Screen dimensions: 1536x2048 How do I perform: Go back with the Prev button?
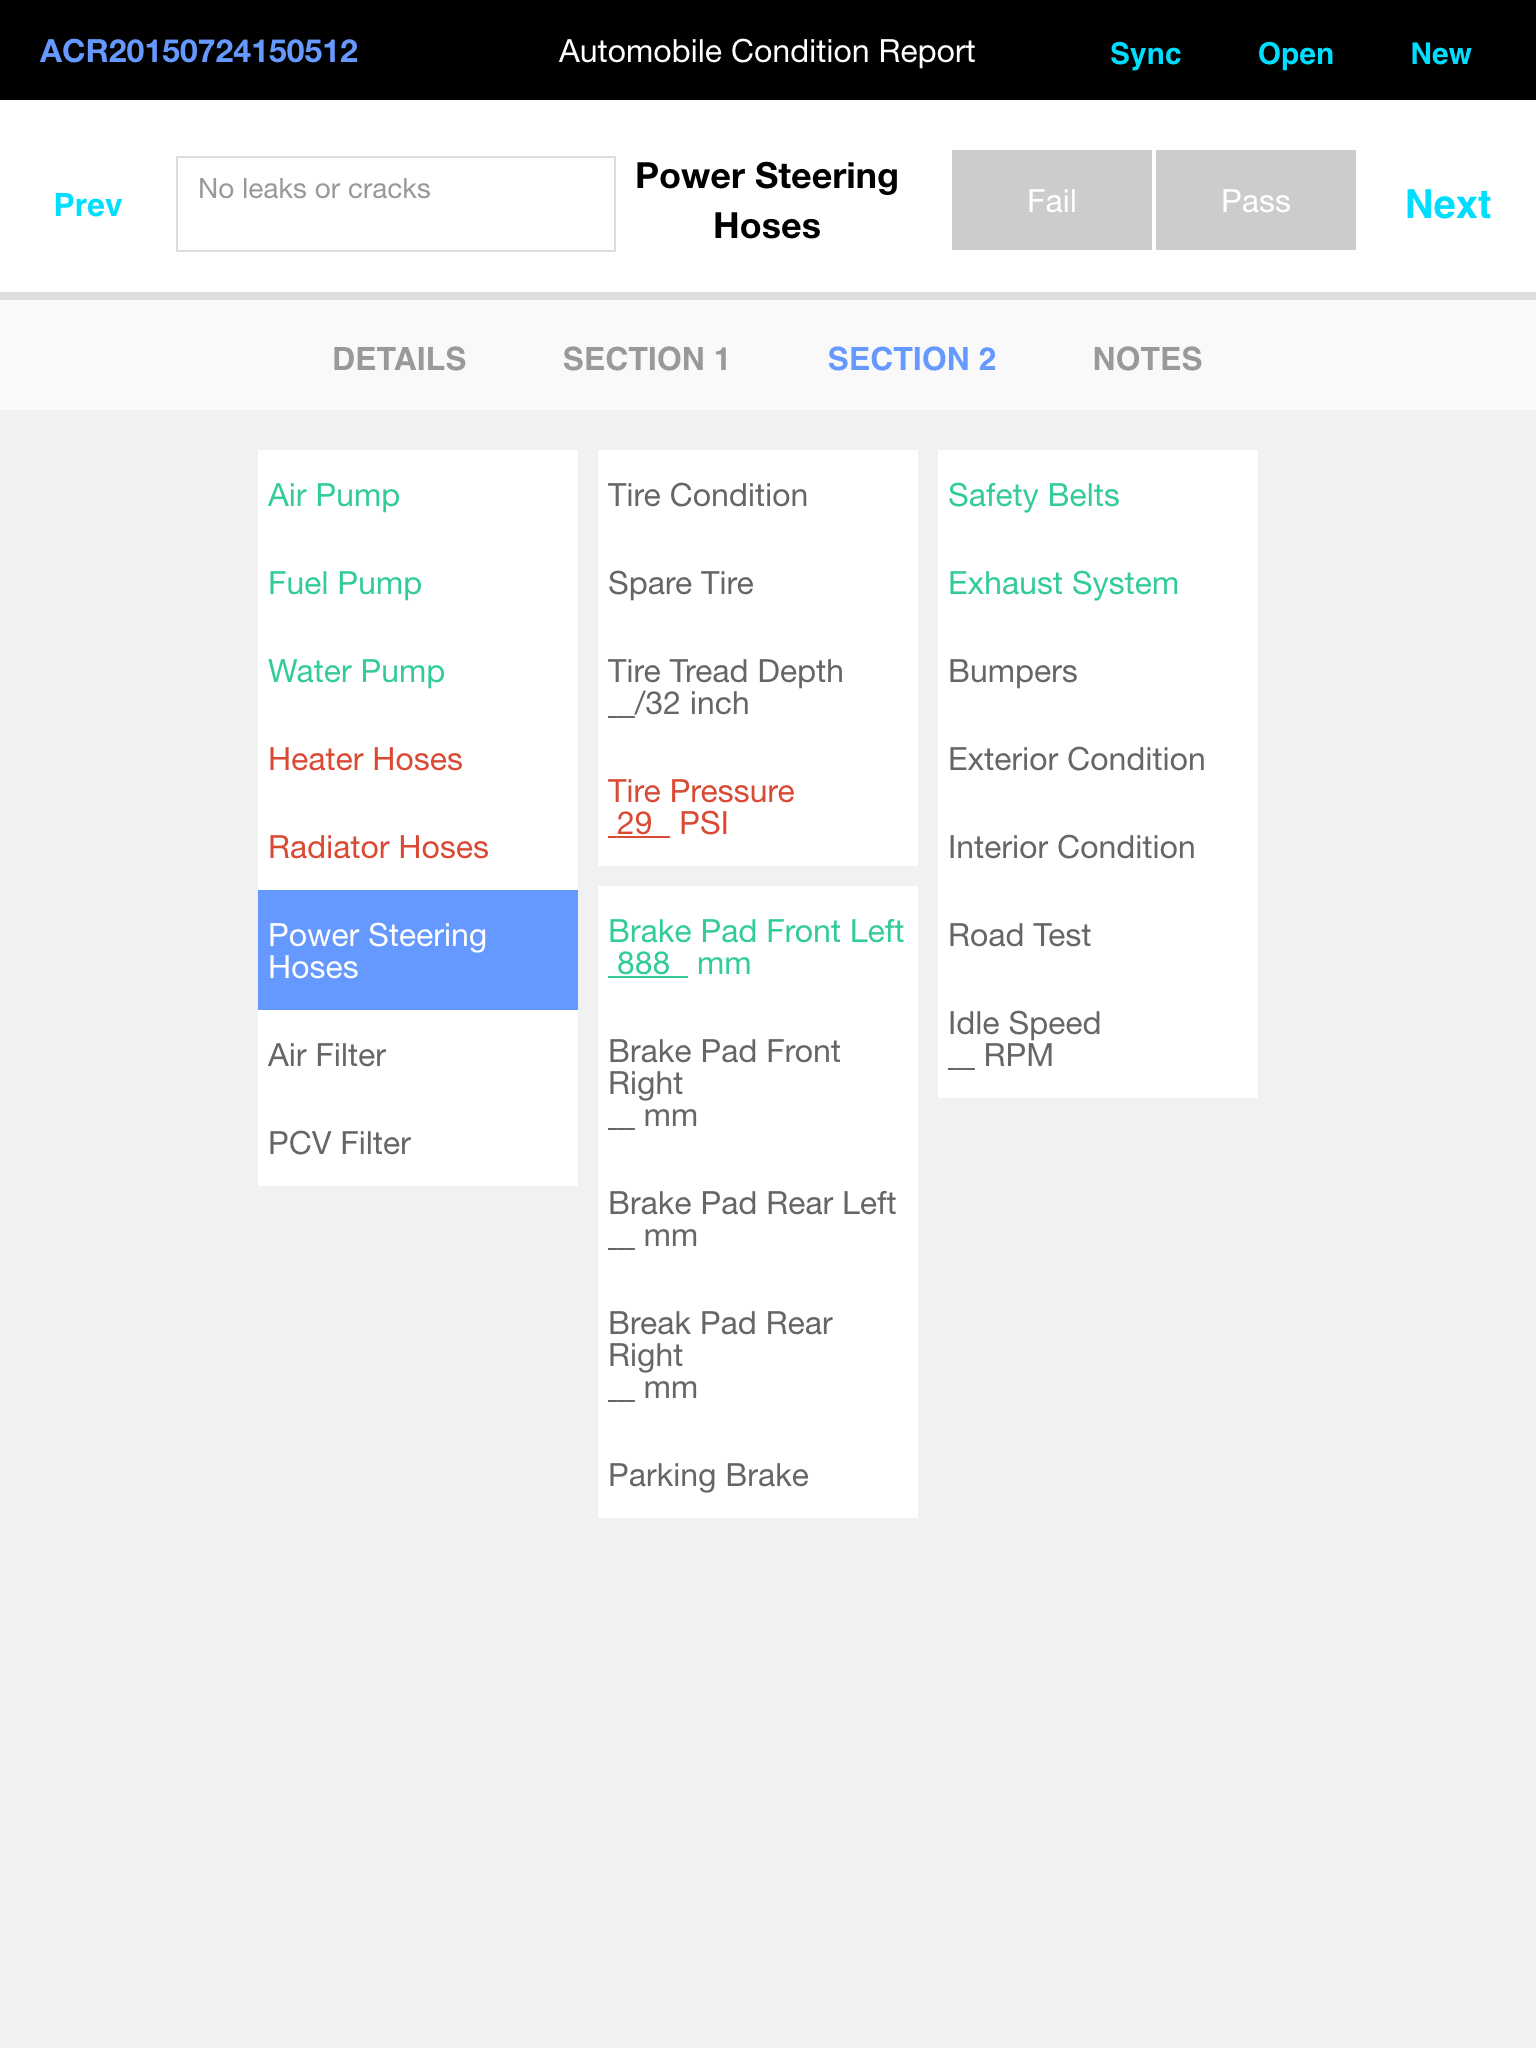88,204
